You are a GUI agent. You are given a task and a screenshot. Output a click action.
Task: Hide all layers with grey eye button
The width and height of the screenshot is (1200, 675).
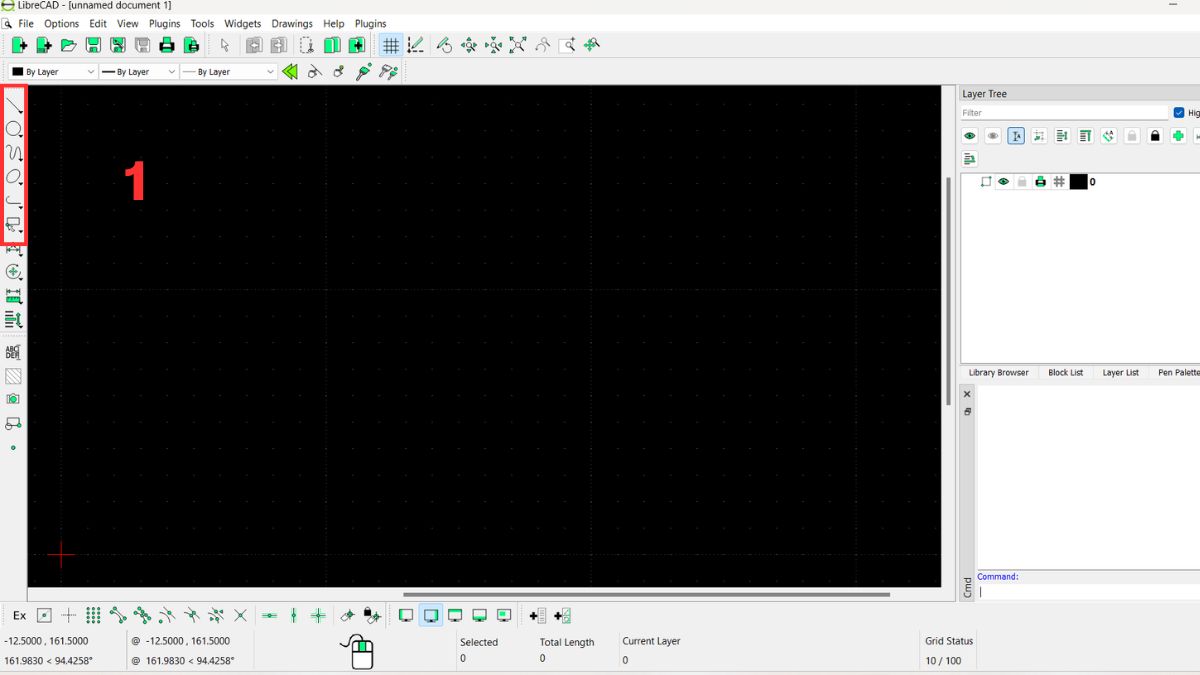[x=993, y=136]
